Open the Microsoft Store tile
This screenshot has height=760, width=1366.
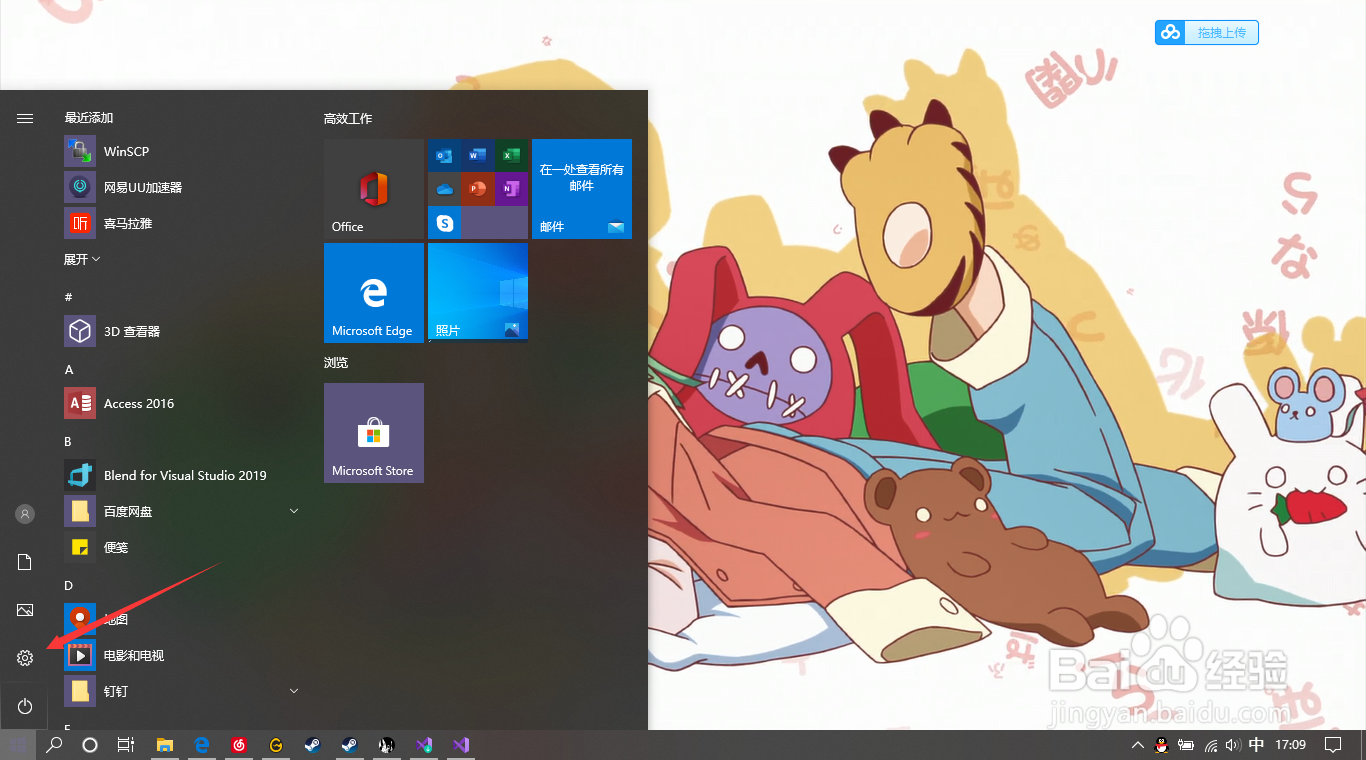pyautogui.click(x=374, y=433)
